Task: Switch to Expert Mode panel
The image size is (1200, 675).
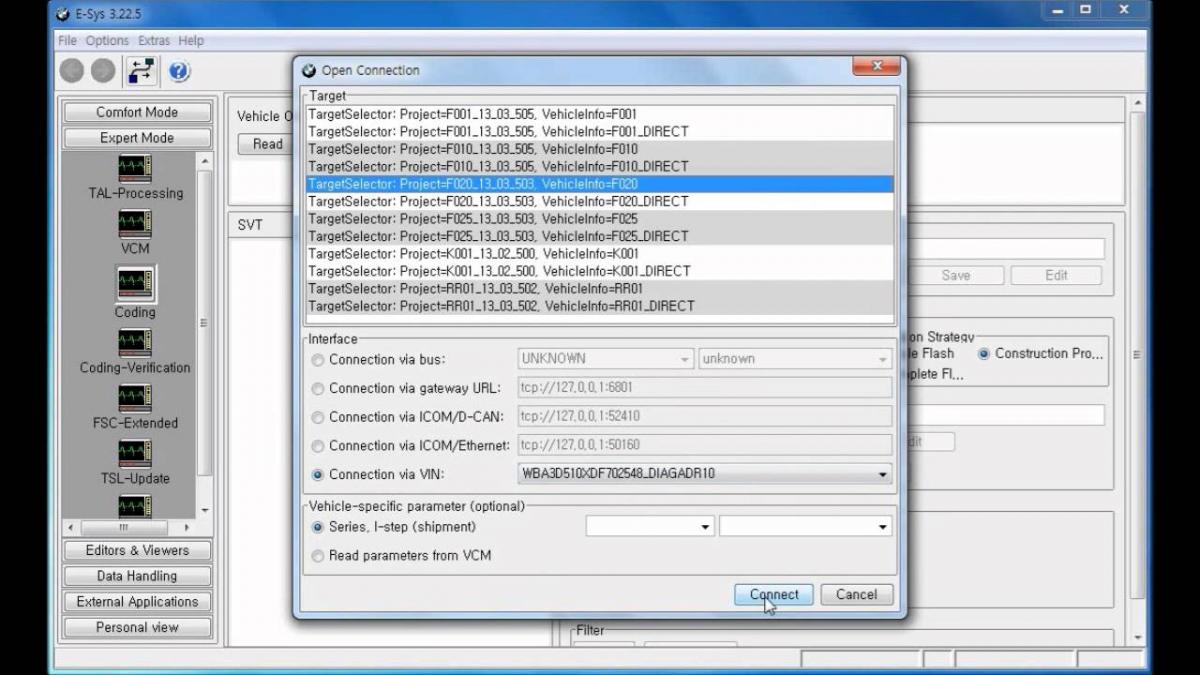Action: pos(137,138)
